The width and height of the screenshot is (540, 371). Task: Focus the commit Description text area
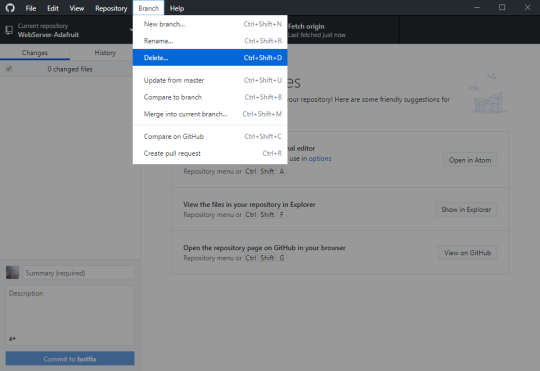[70, 315]
